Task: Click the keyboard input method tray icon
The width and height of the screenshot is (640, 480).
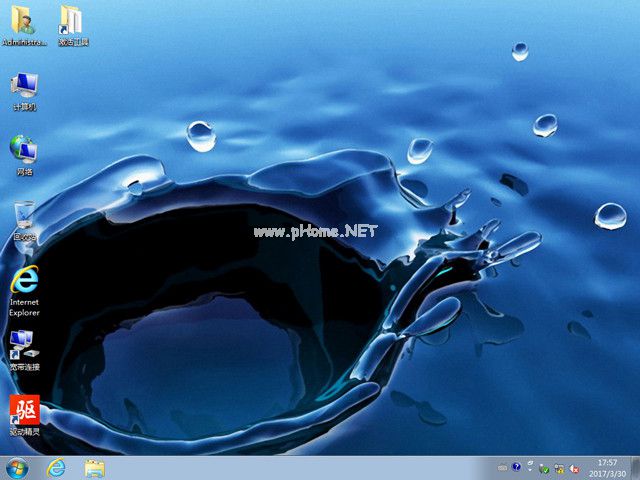Action: click(x=503, y=468)
